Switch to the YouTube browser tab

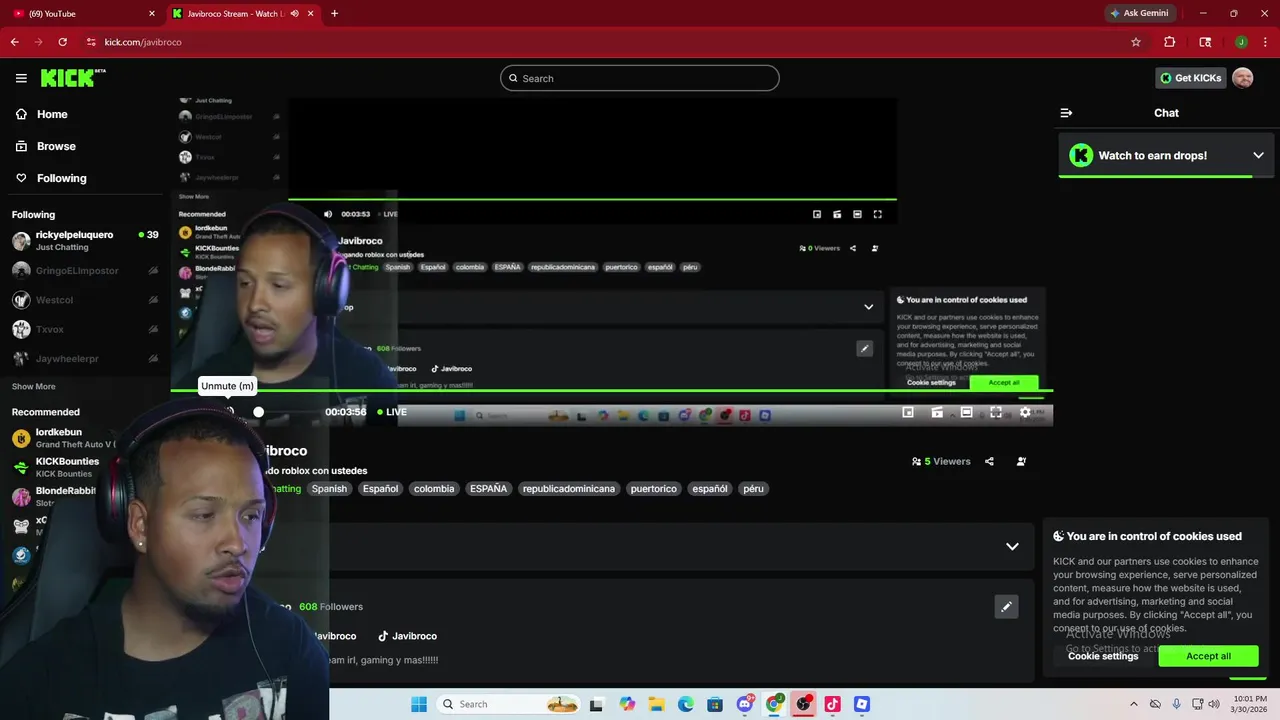(x=85, y=13)
